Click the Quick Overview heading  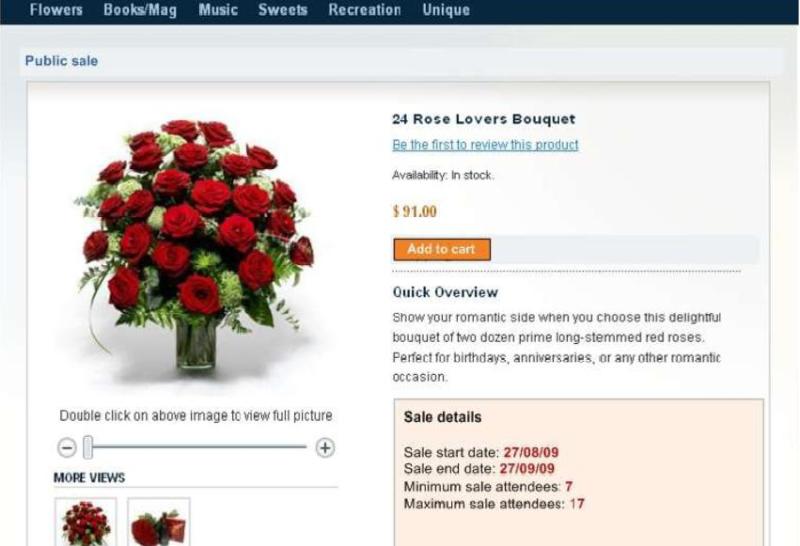tap(445, 292)
